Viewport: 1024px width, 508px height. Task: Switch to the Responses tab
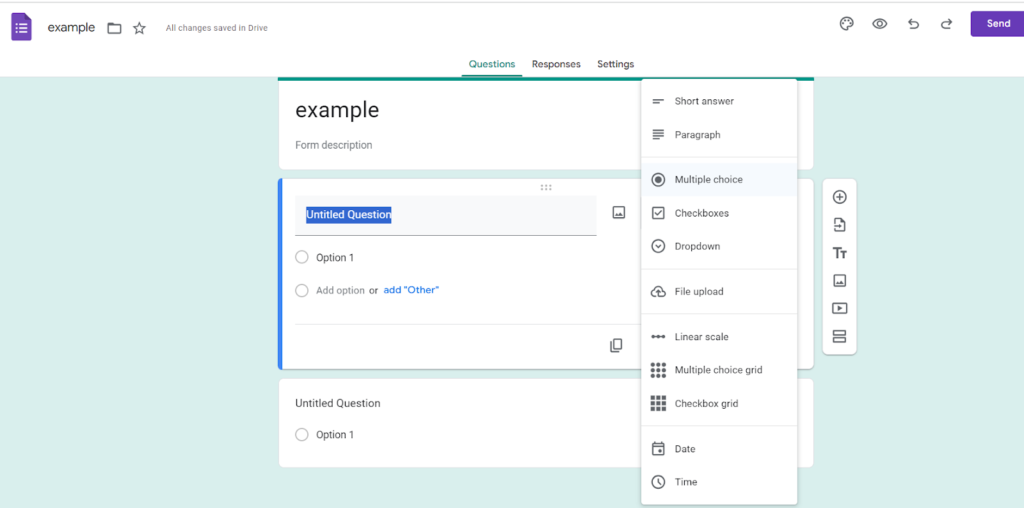point(556,64)
